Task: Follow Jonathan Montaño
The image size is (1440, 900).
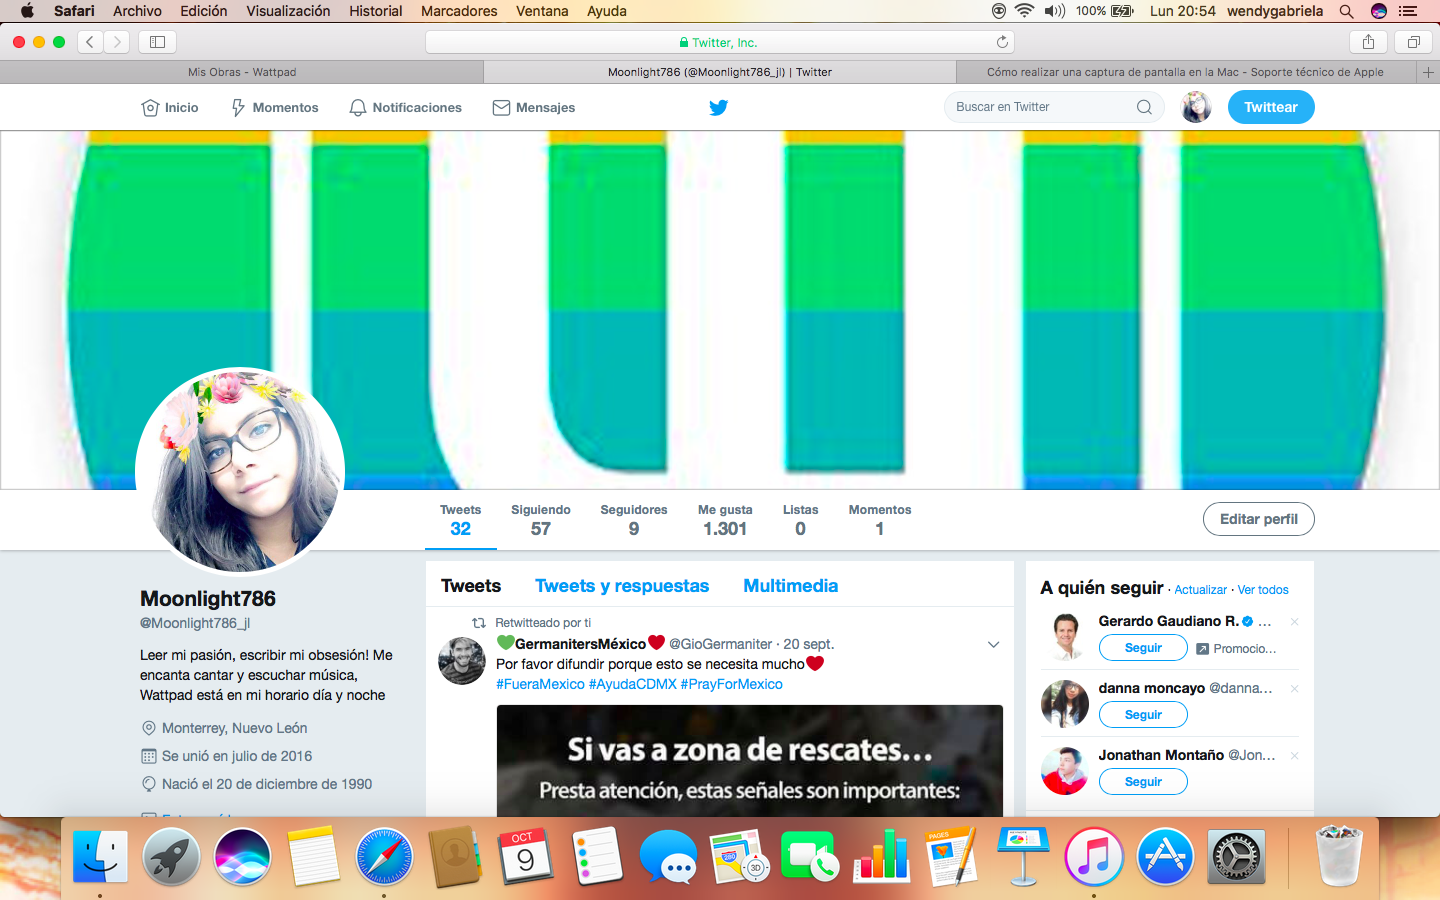Action: tap(1143, 782)
